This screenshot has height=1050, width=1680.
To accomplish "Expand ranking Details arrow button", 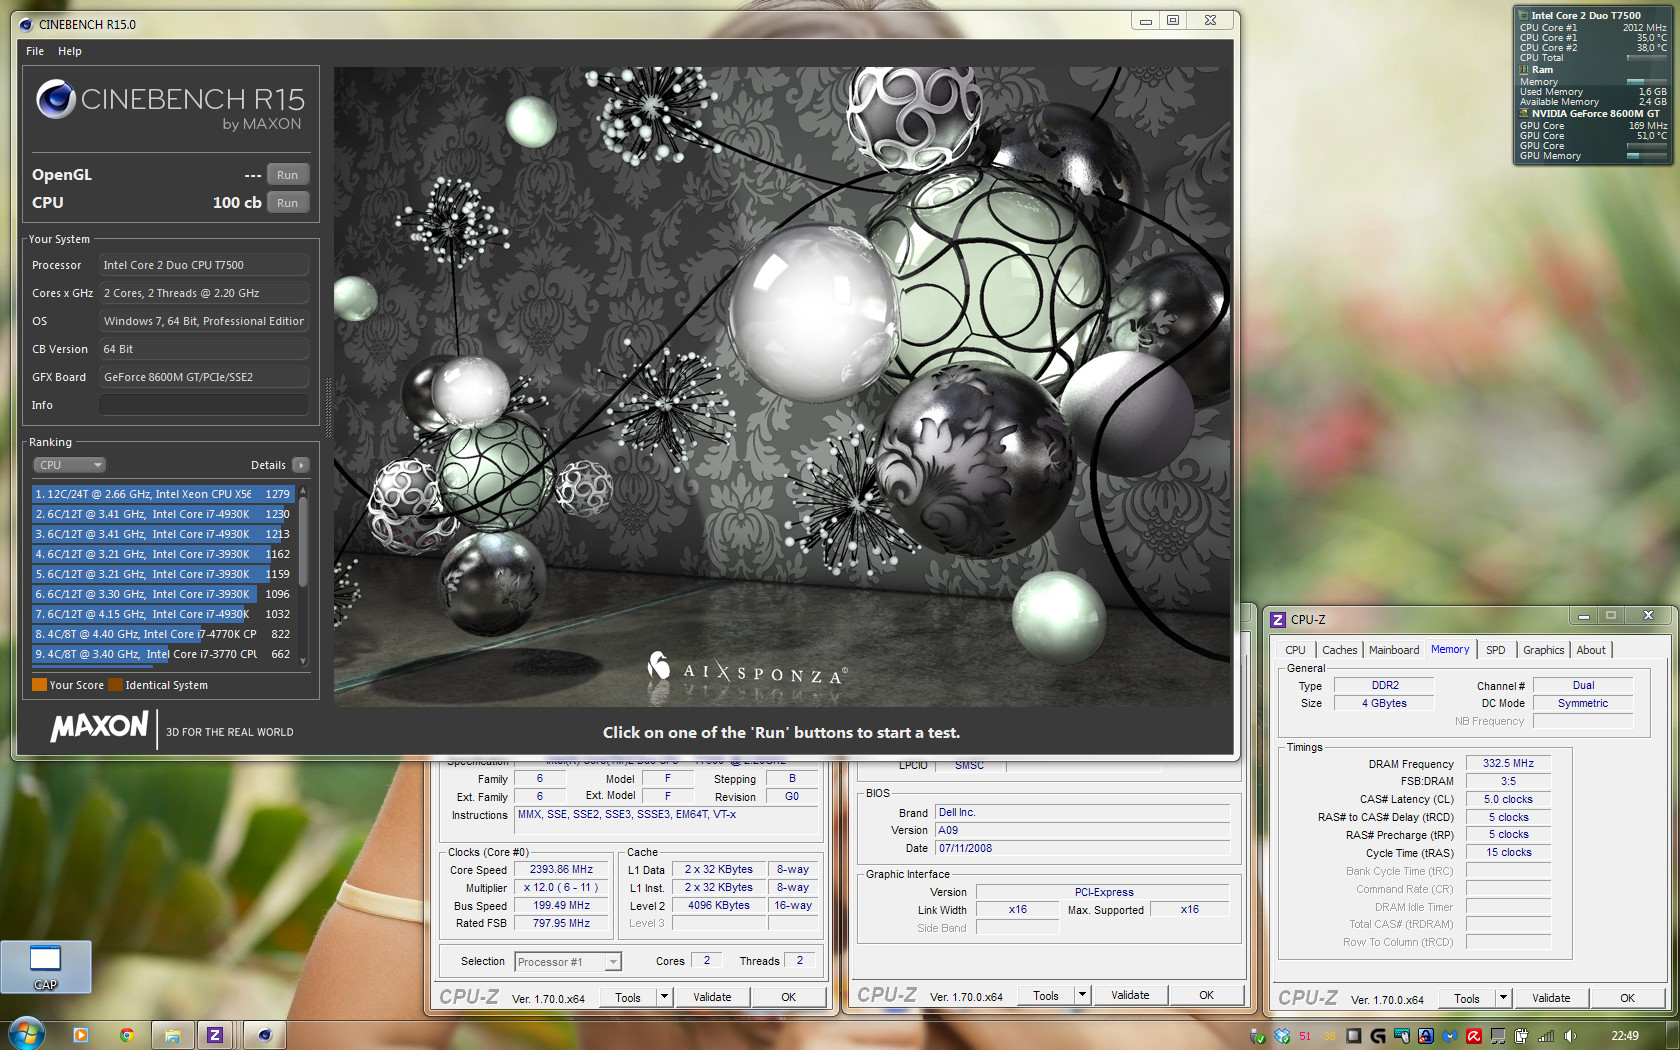I will coord(301,465).
